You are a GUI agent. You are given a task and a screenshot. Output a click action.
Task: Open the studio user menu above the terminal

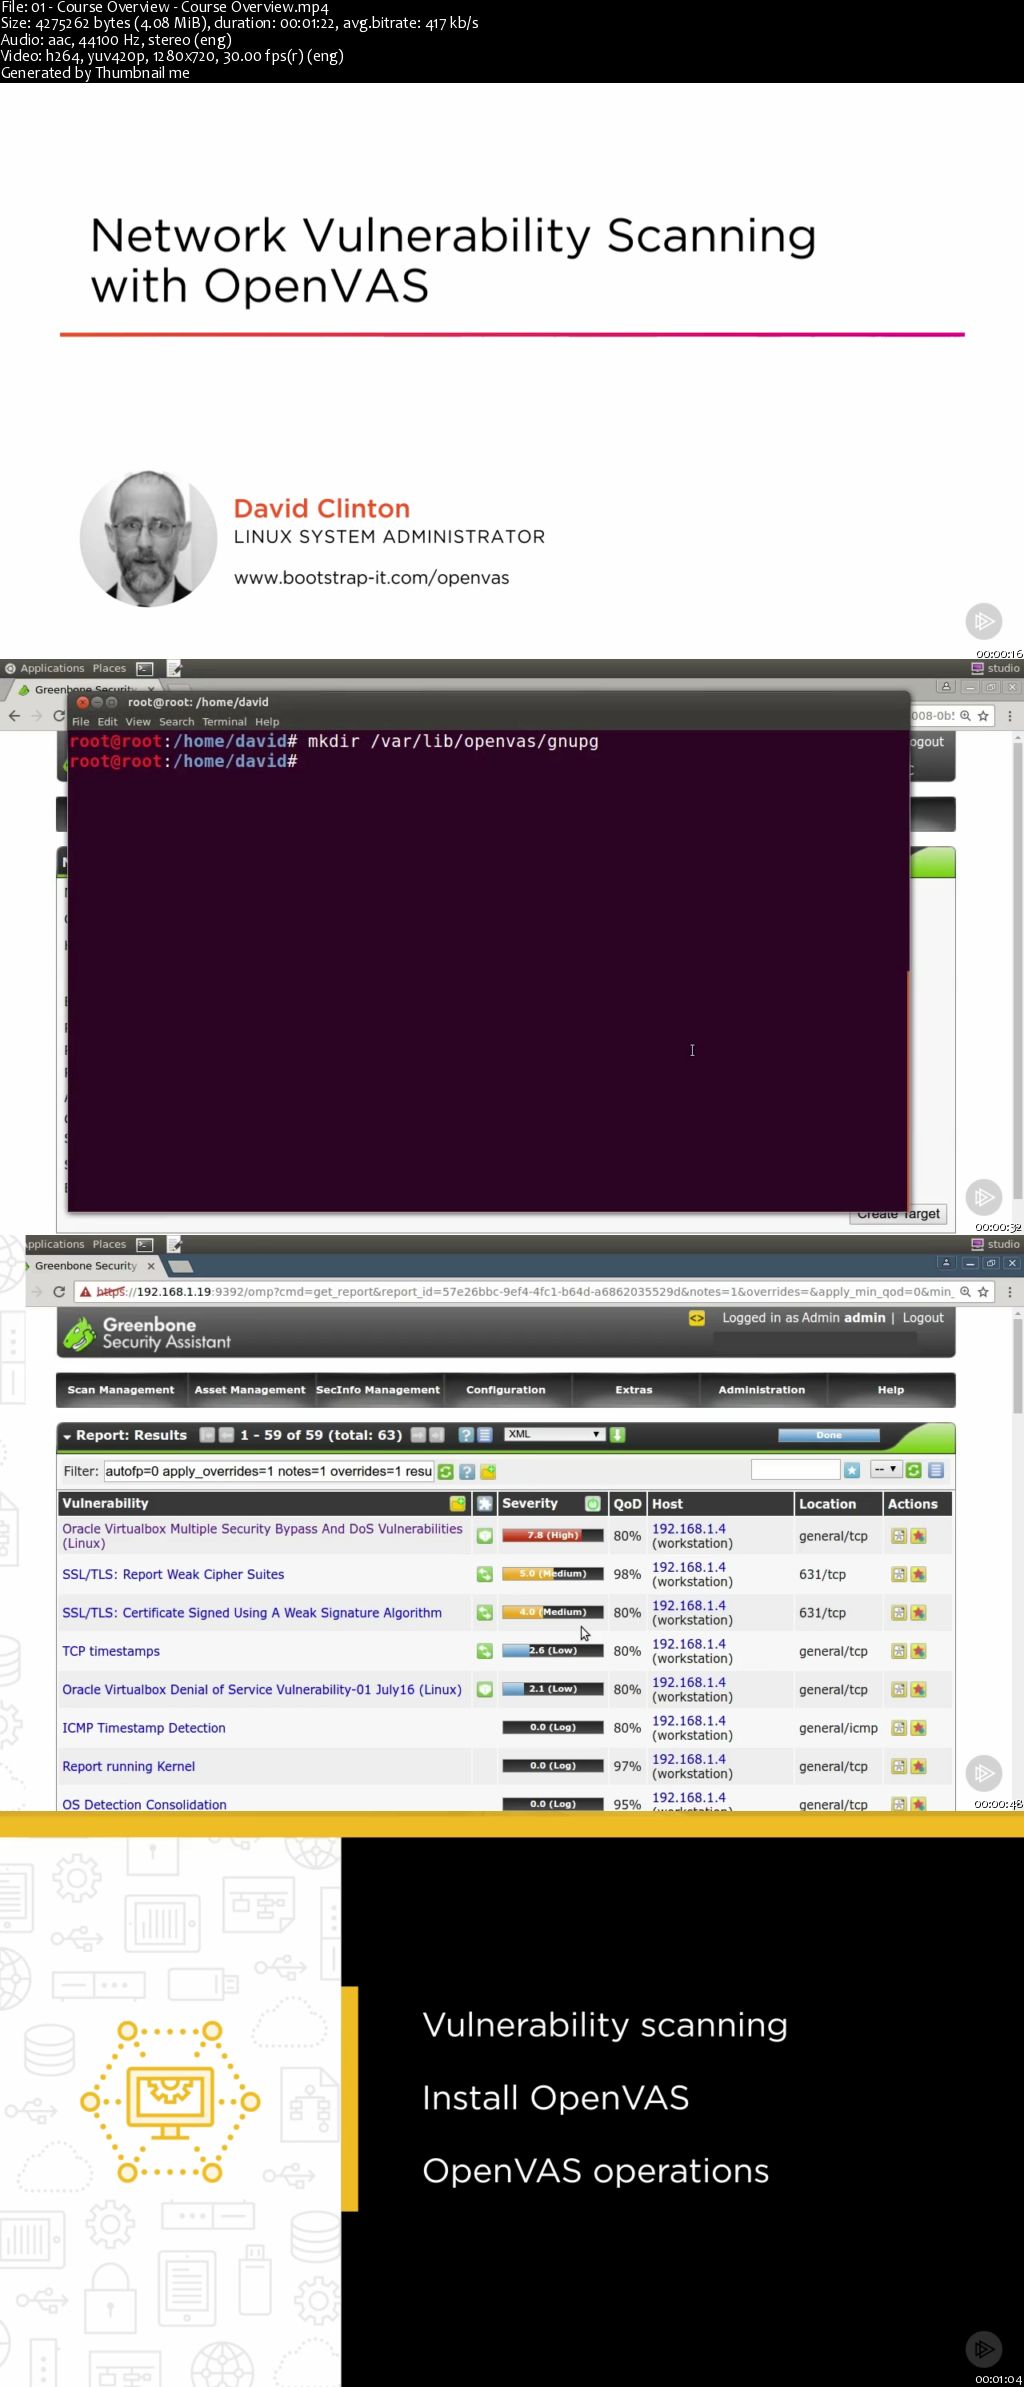coord(996,668)
